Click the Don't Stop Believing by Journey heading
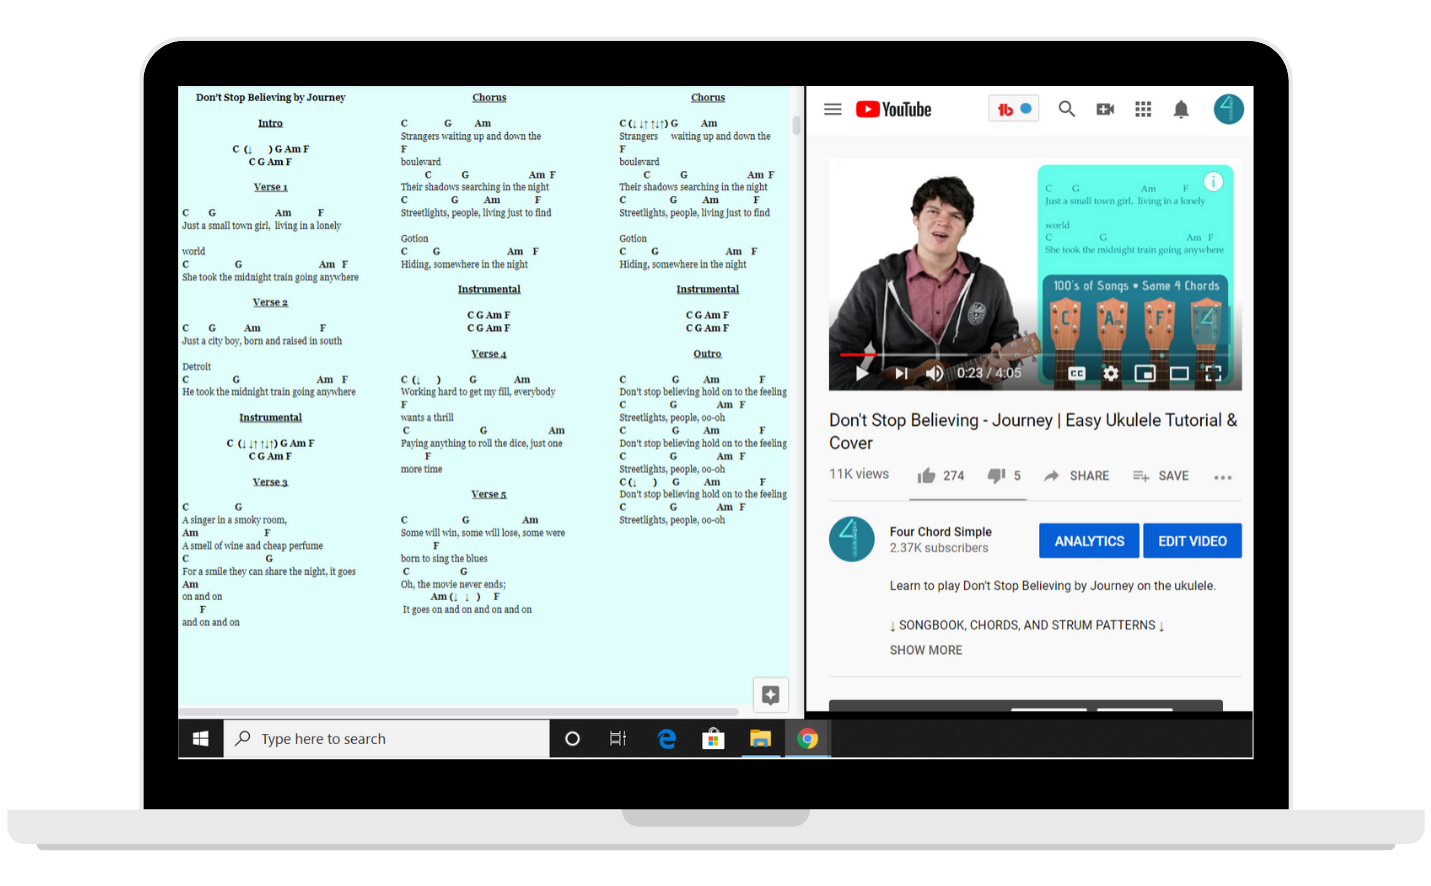The image size is (1431, 886). click(x=270, y=97)
